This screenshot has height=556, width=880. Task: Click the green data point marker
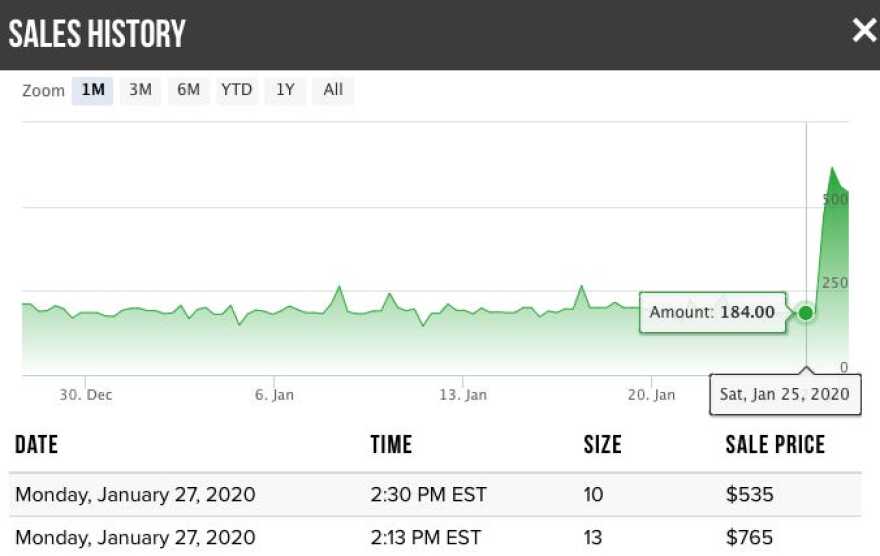806,313
